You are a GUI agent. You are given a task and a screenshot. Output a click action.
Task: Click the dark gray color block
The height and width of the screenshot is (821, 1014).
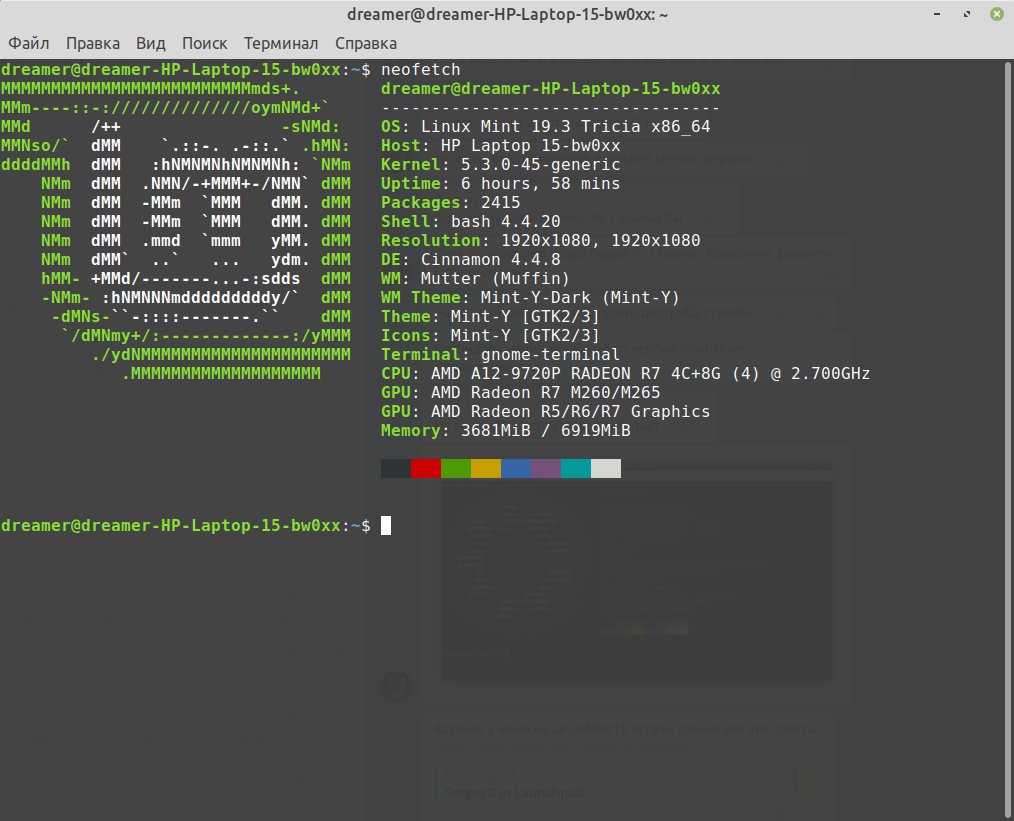396,469
